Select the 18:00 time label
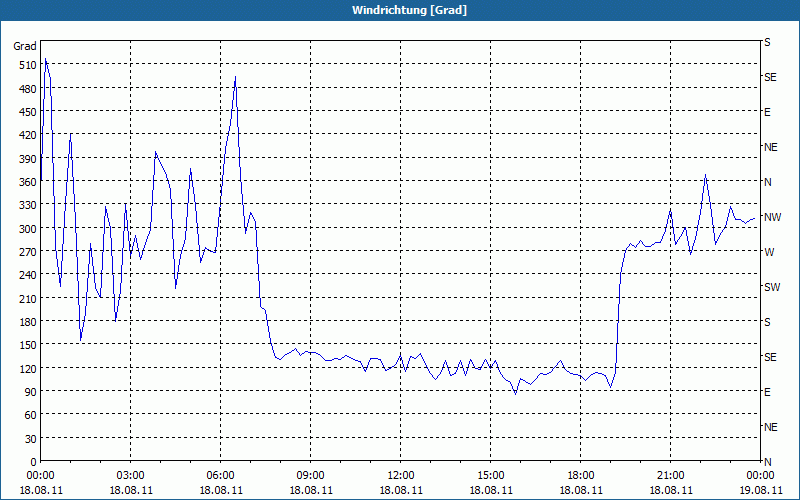800x500 pixels. pos(581,476)
